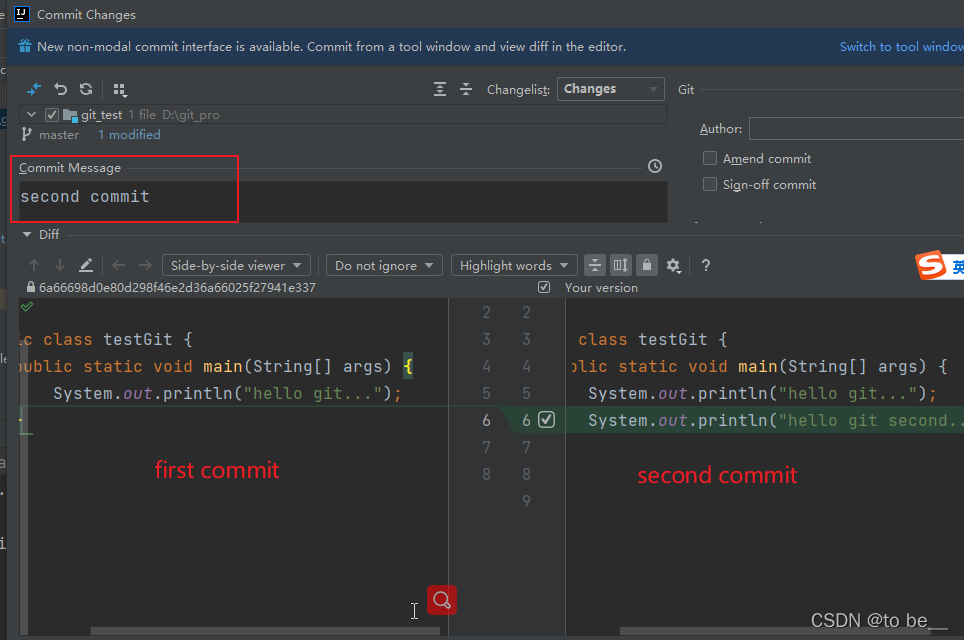
Task: Click in the Author input field
Action: click(x=856, y=129)
